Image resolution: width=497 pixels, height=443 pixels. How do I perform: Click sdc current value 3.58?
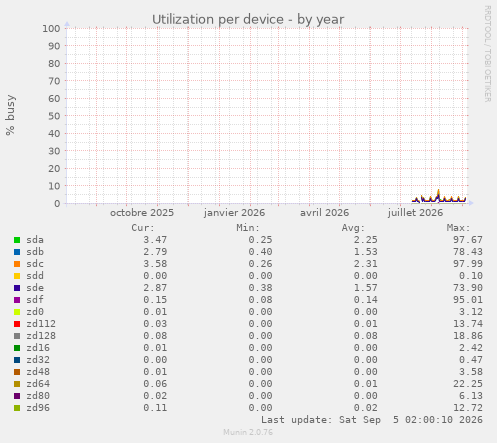[155, 264]
